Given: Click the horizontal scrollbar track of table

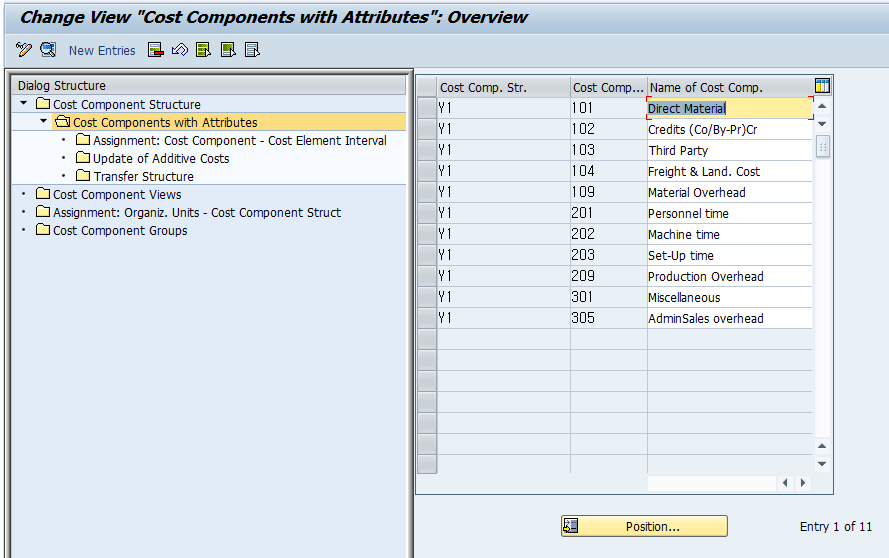Looking at the screenshot, I should (x=712, y=483).
